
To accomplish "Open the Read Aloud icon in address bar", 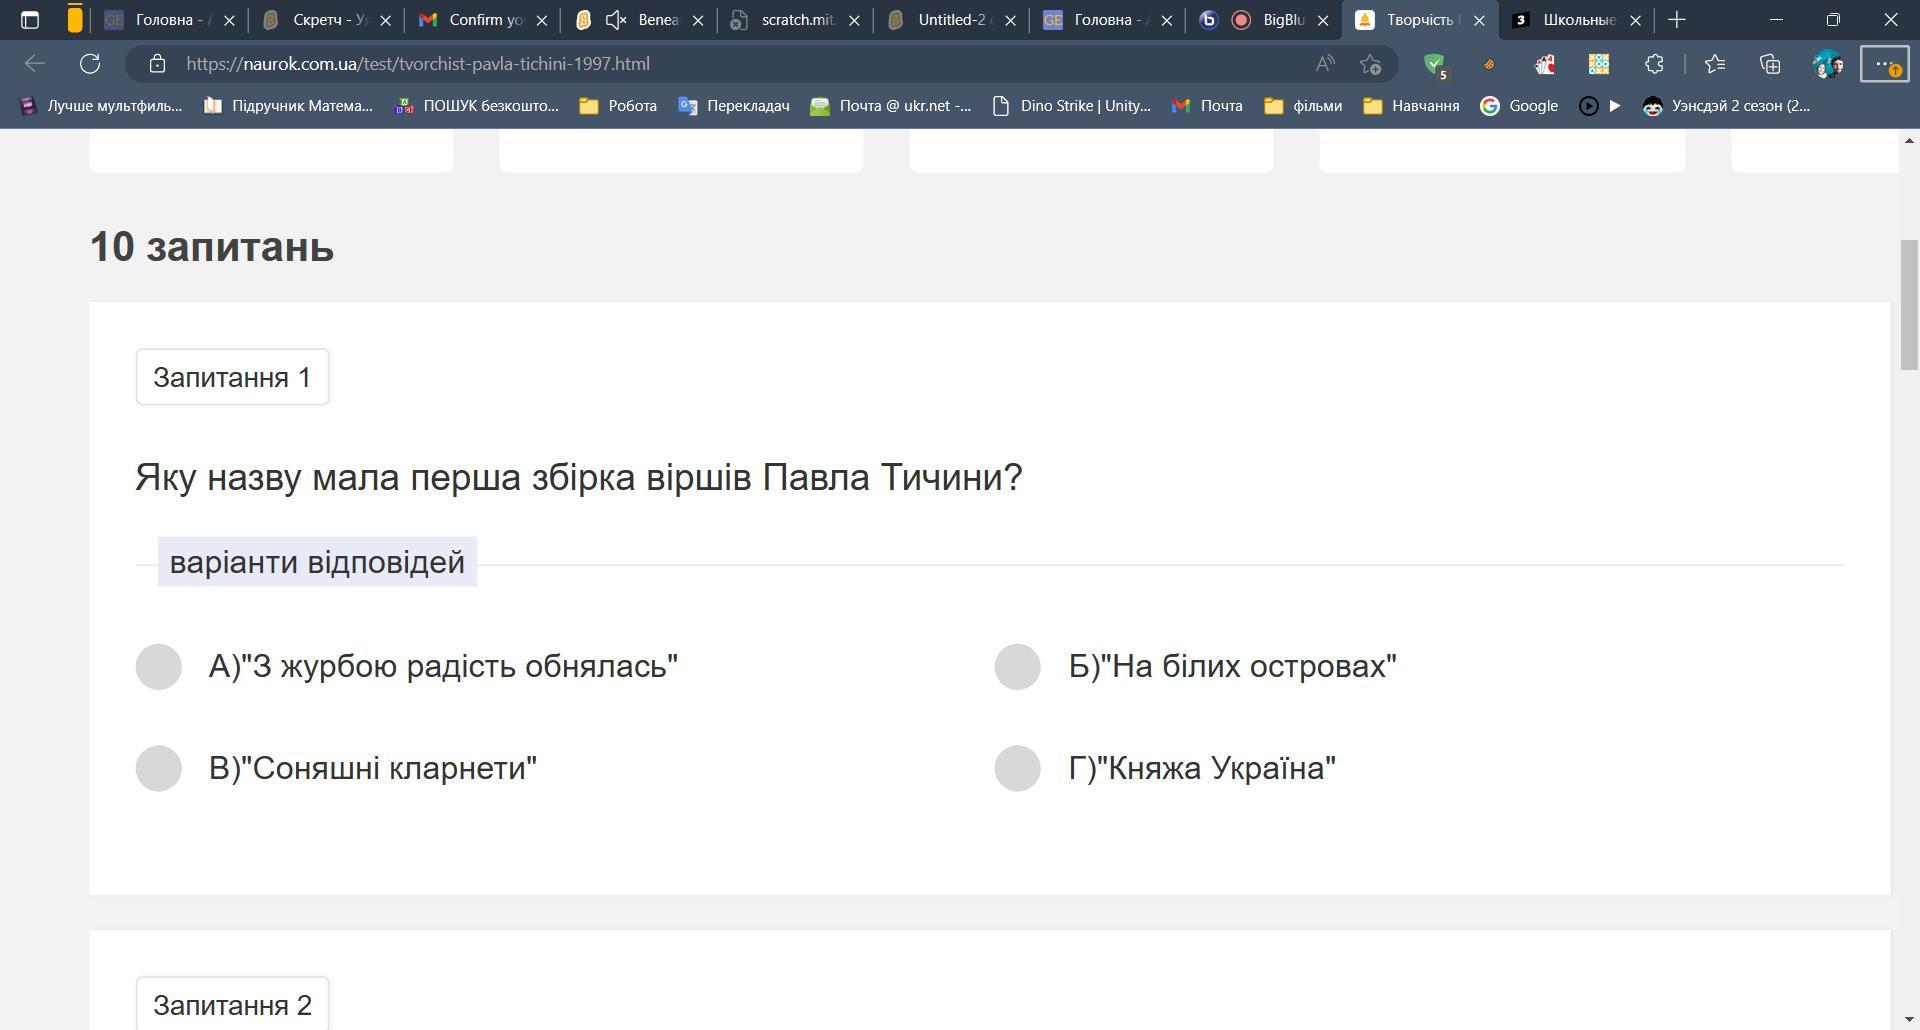I will [x=1325, y=64].
